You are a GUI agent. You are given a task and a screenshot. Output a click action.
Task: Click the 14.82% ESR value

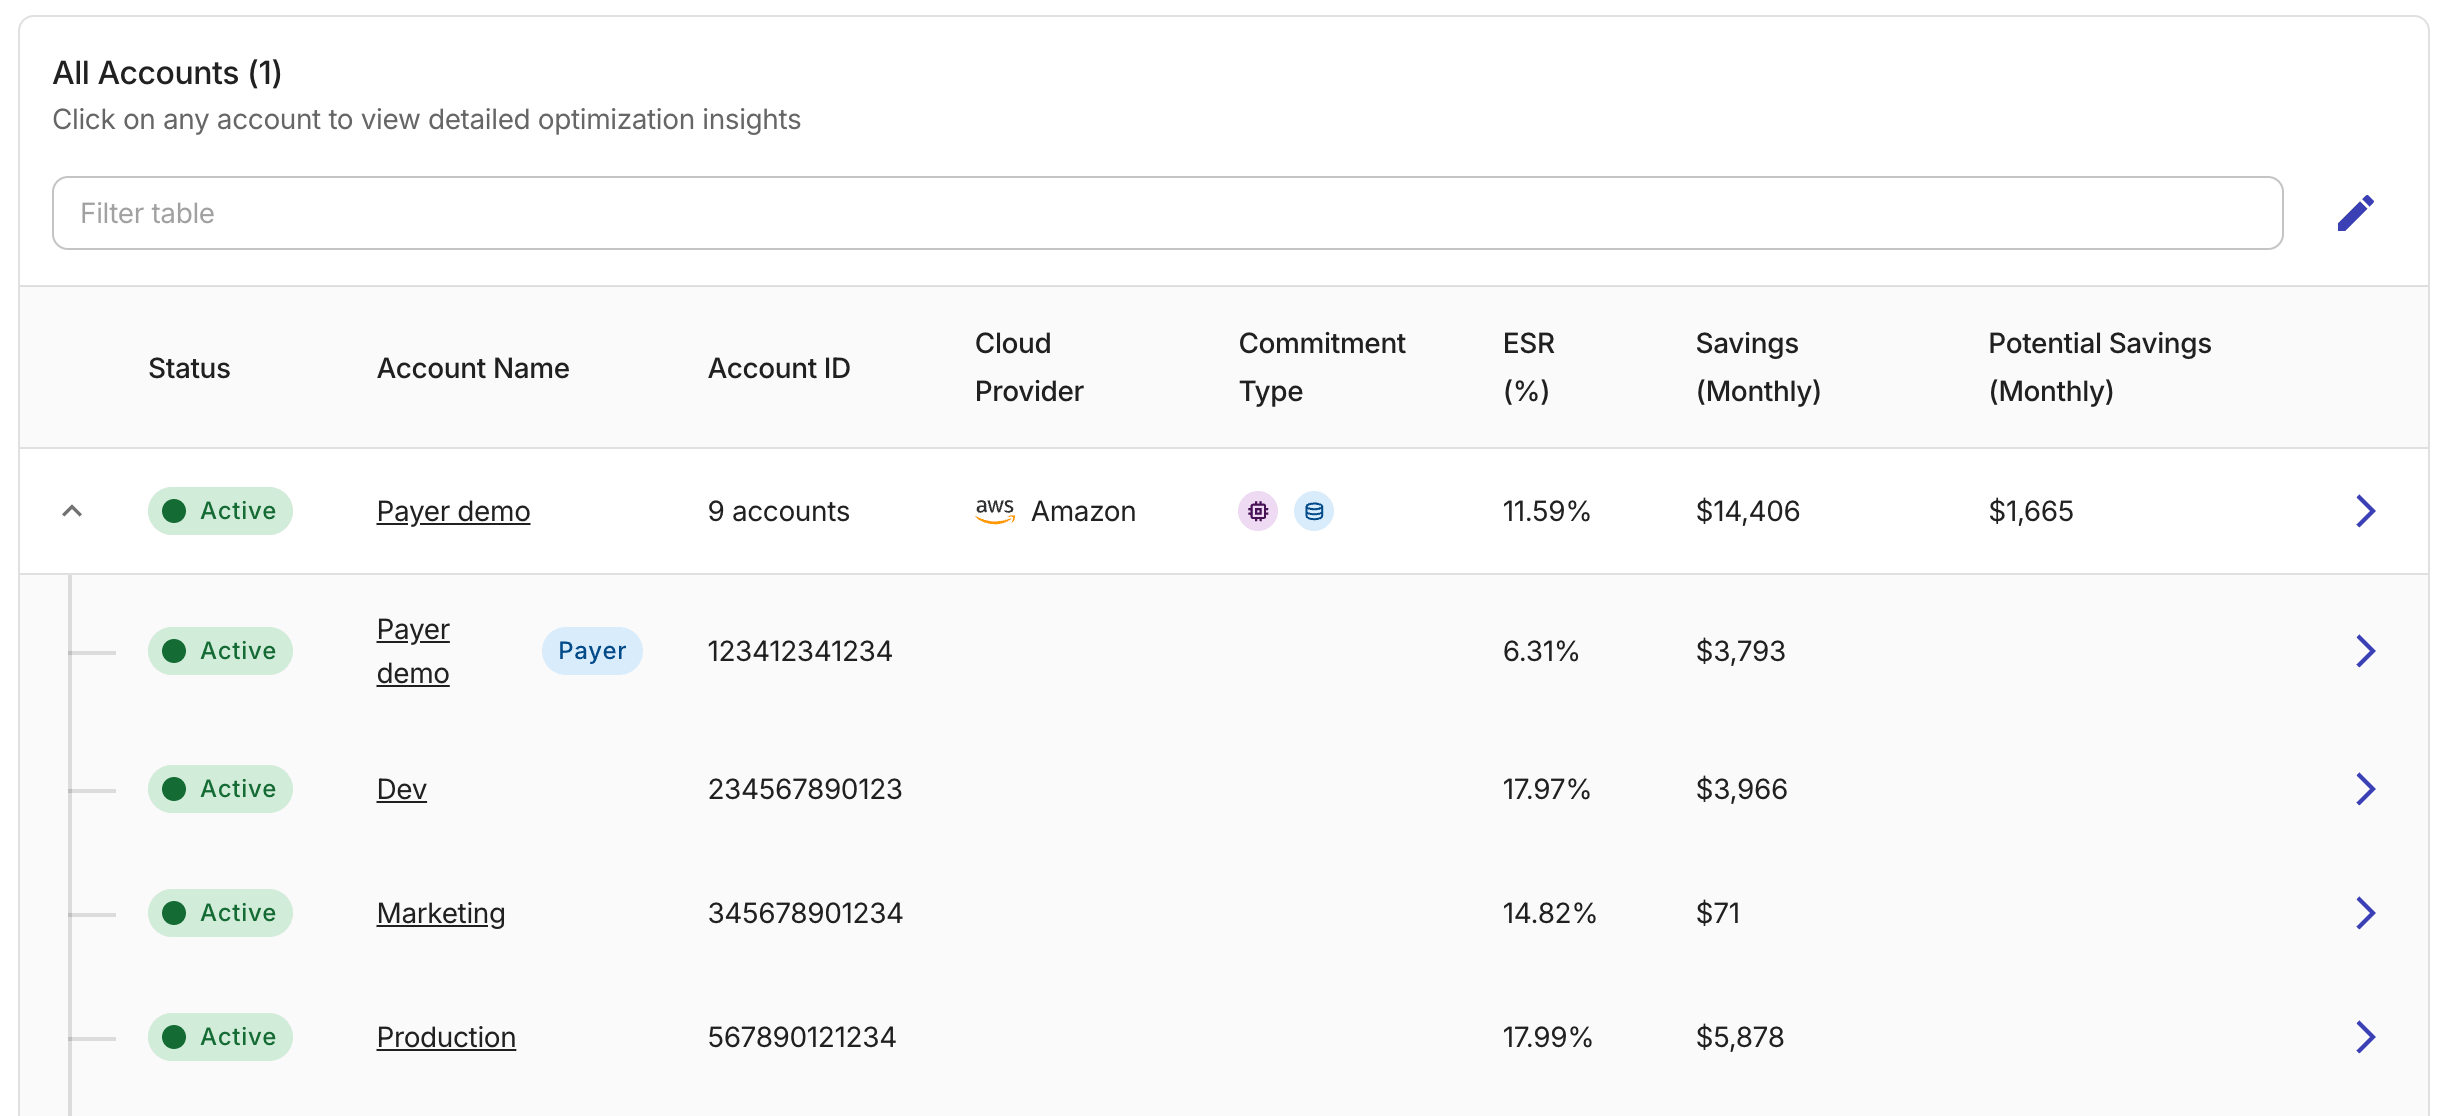click(1549, 913)
